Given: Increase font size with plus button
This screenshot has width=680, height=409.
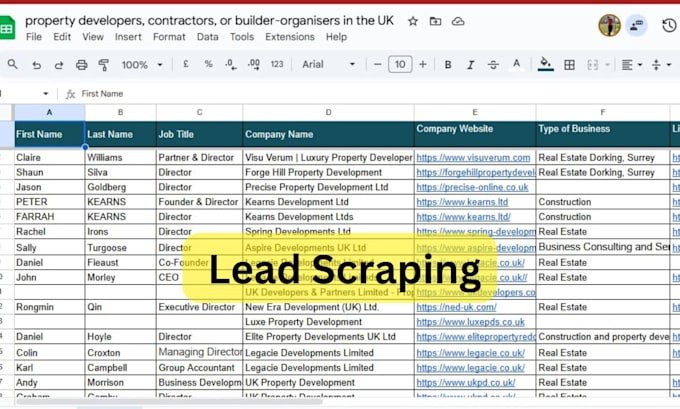Looking at the screenshot, I should (x=423, y=65).
